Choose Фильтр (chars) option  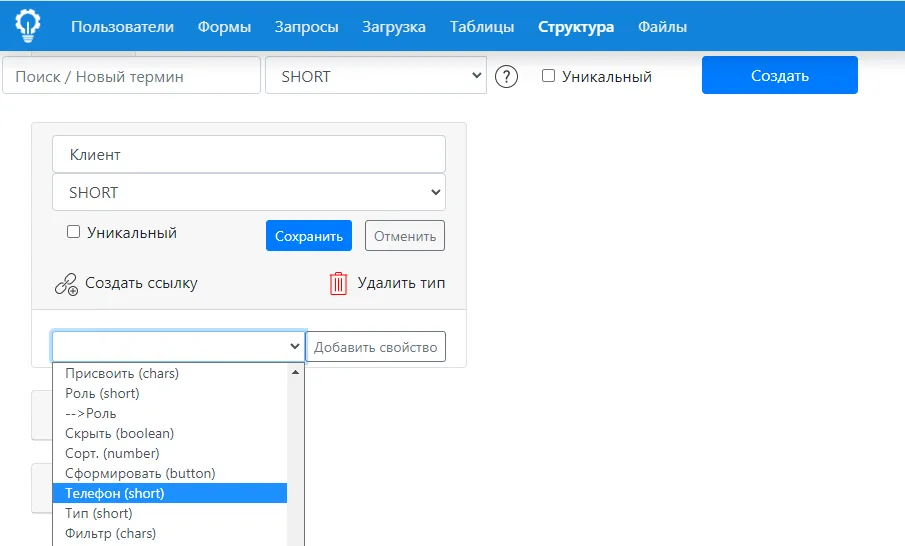(x=170, y=533)
